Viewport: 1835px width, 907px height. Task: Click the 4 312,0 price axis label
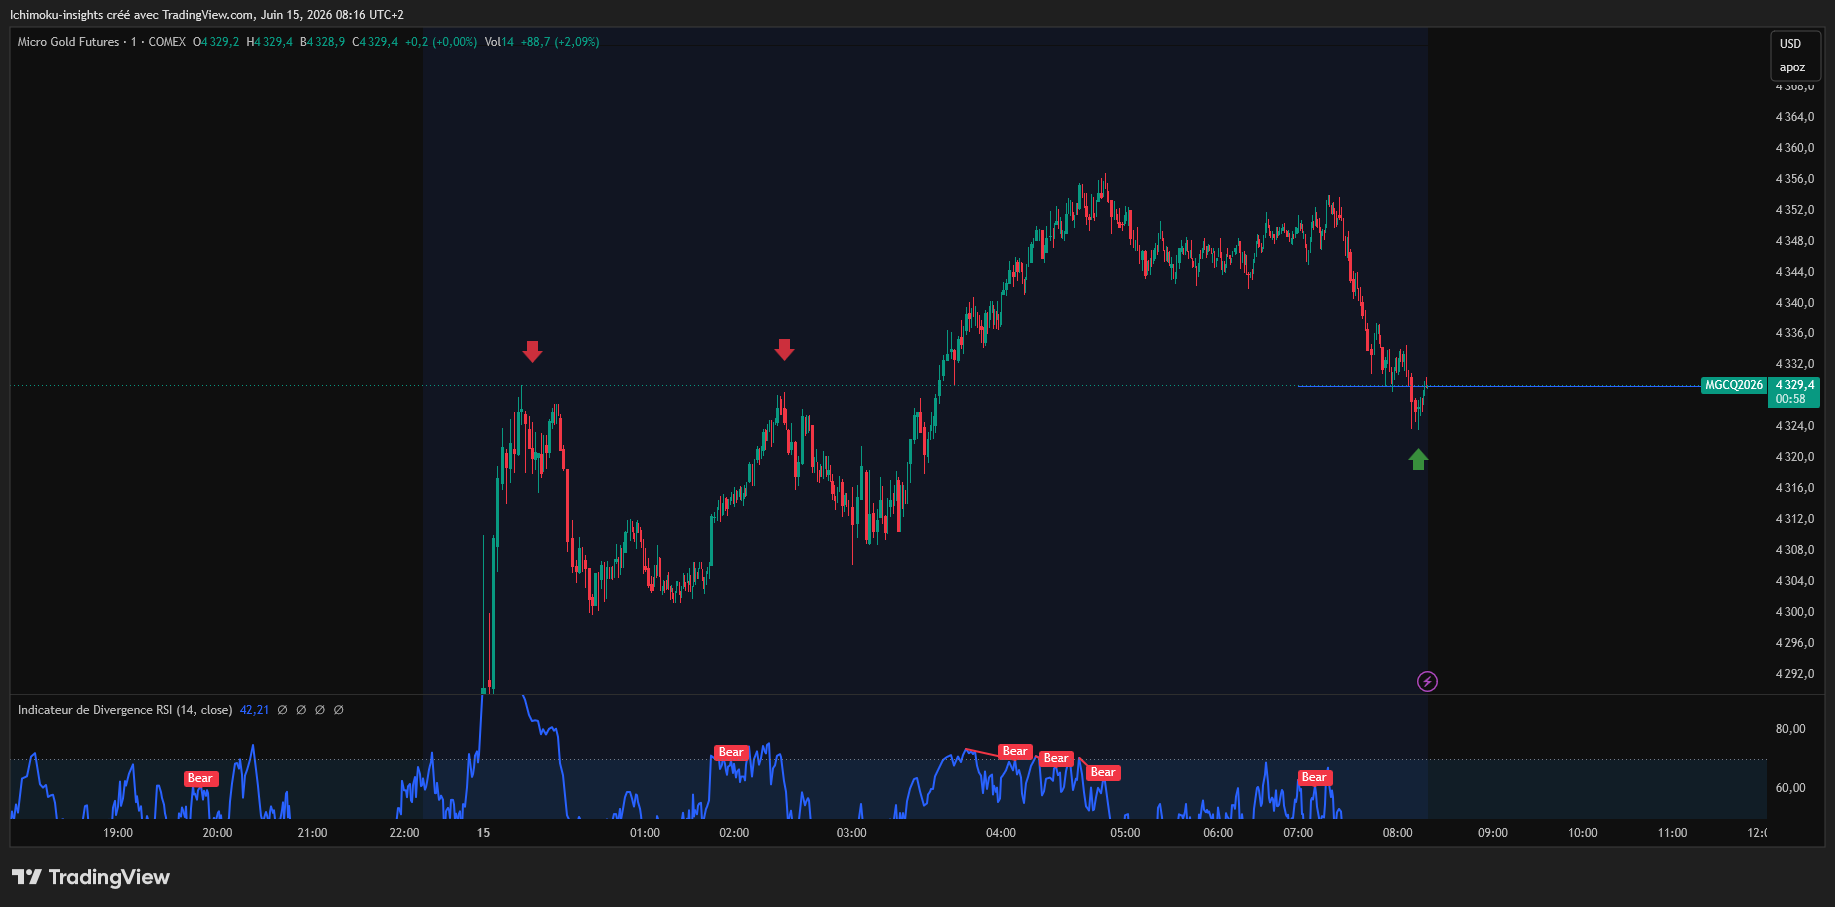1794,519
